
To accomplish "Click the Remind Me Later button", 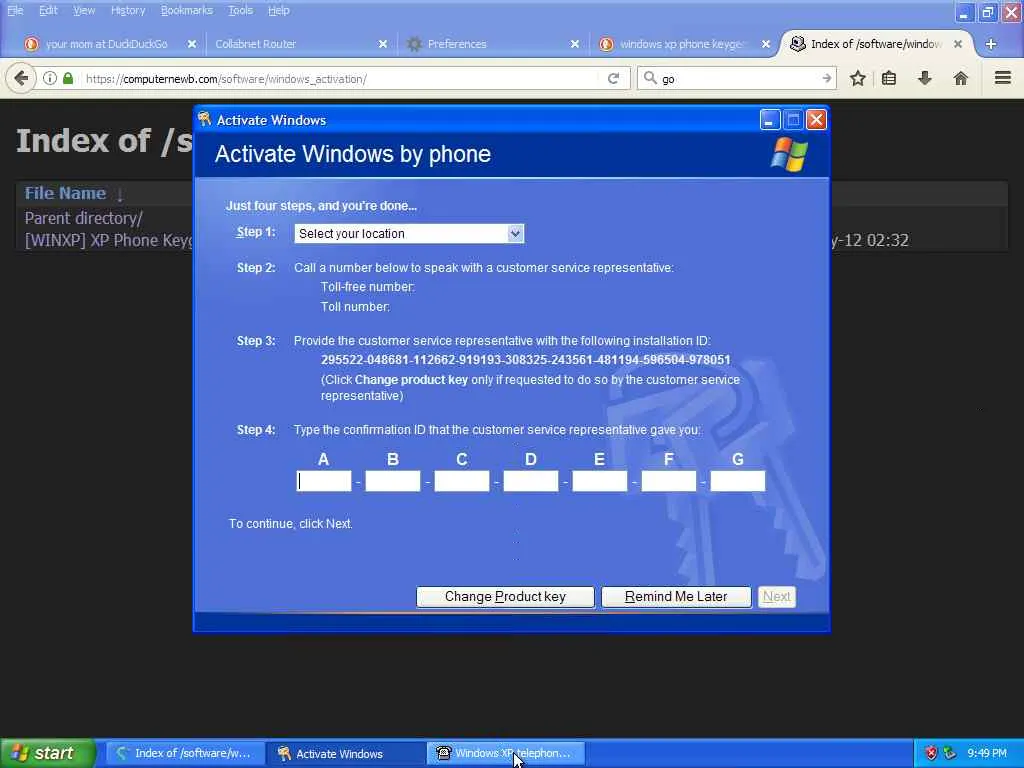I will coord(676,597).
